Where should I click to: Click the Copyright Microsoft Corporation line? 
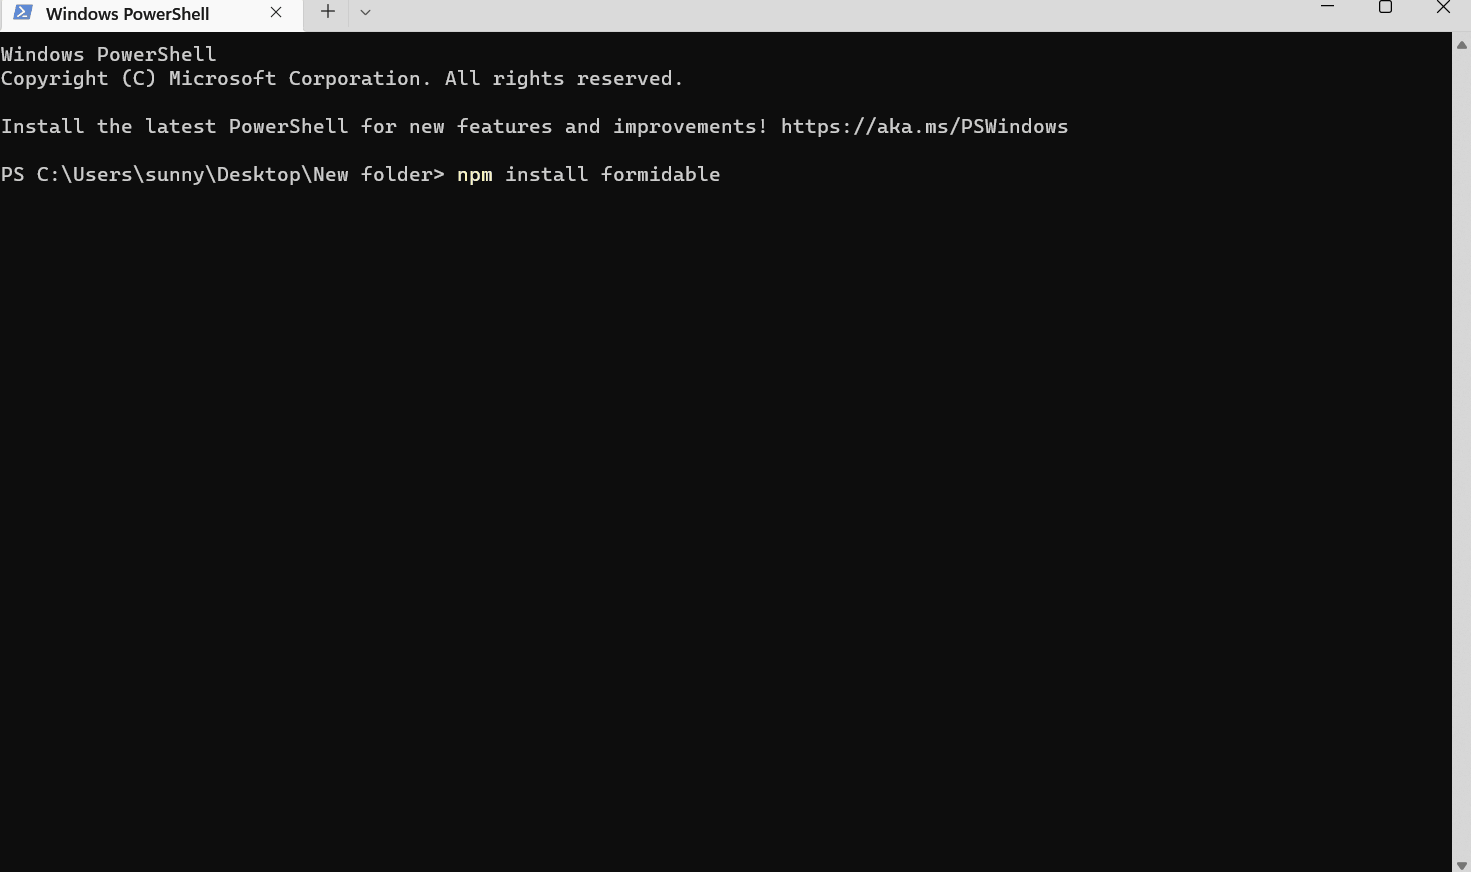pos(342,78)
